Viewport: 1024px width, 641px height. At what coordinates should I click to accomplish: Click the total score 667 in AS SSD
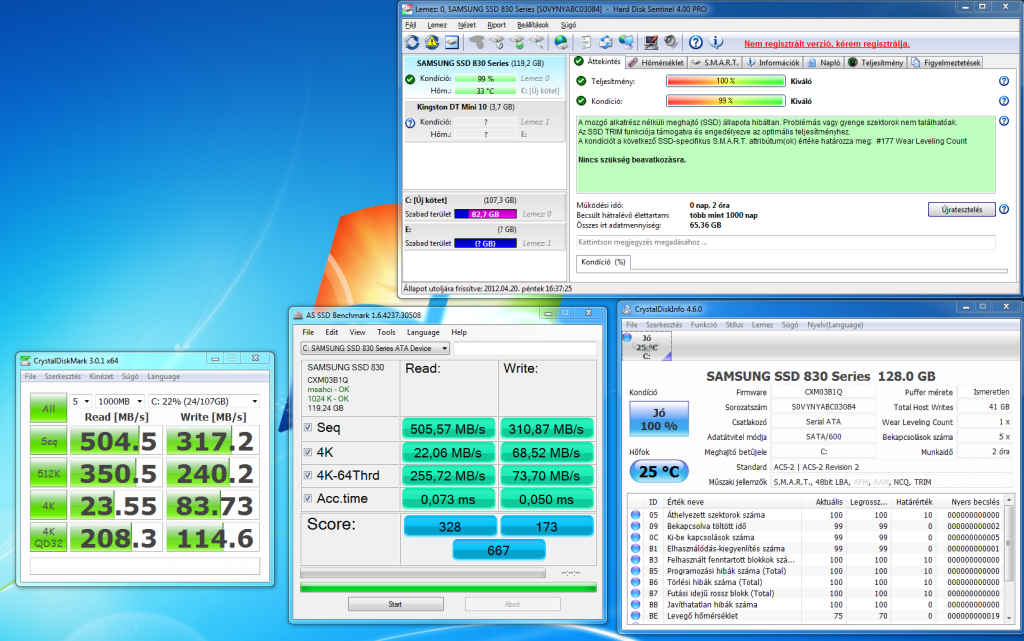498,550
